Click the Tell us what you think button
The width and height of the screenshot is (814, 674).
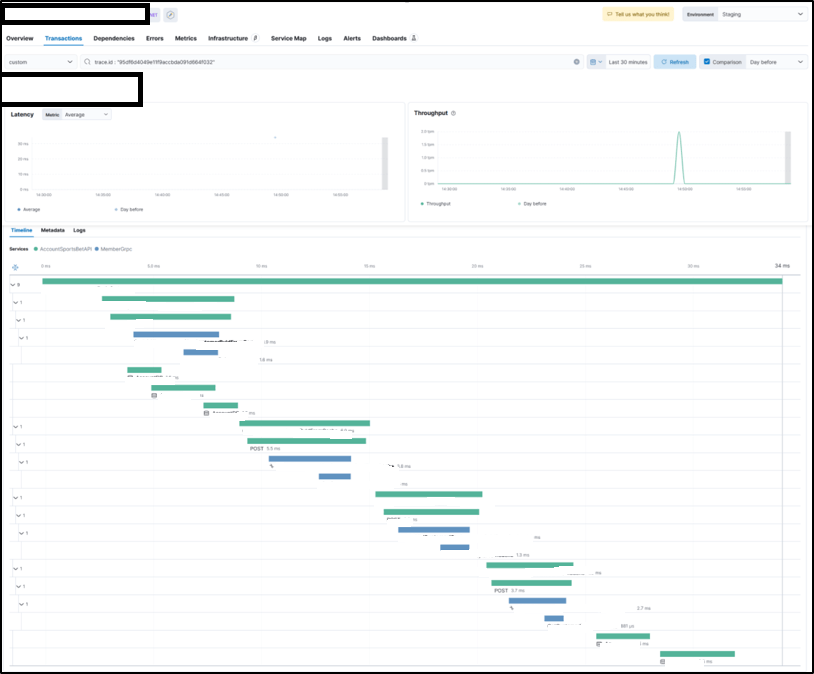(638, 15)
